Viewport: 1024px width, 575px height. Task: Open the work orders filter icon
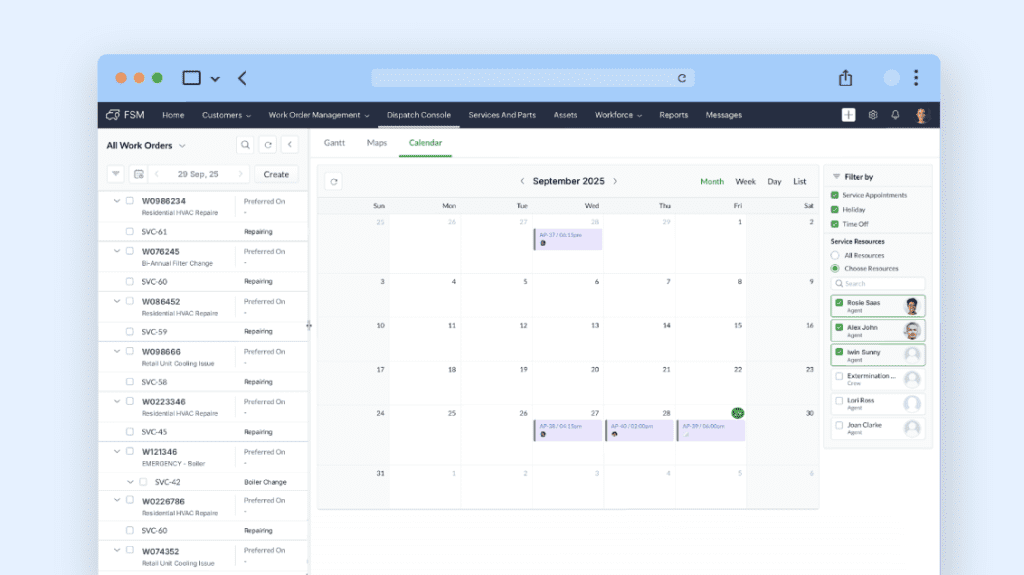click(116, 174)
